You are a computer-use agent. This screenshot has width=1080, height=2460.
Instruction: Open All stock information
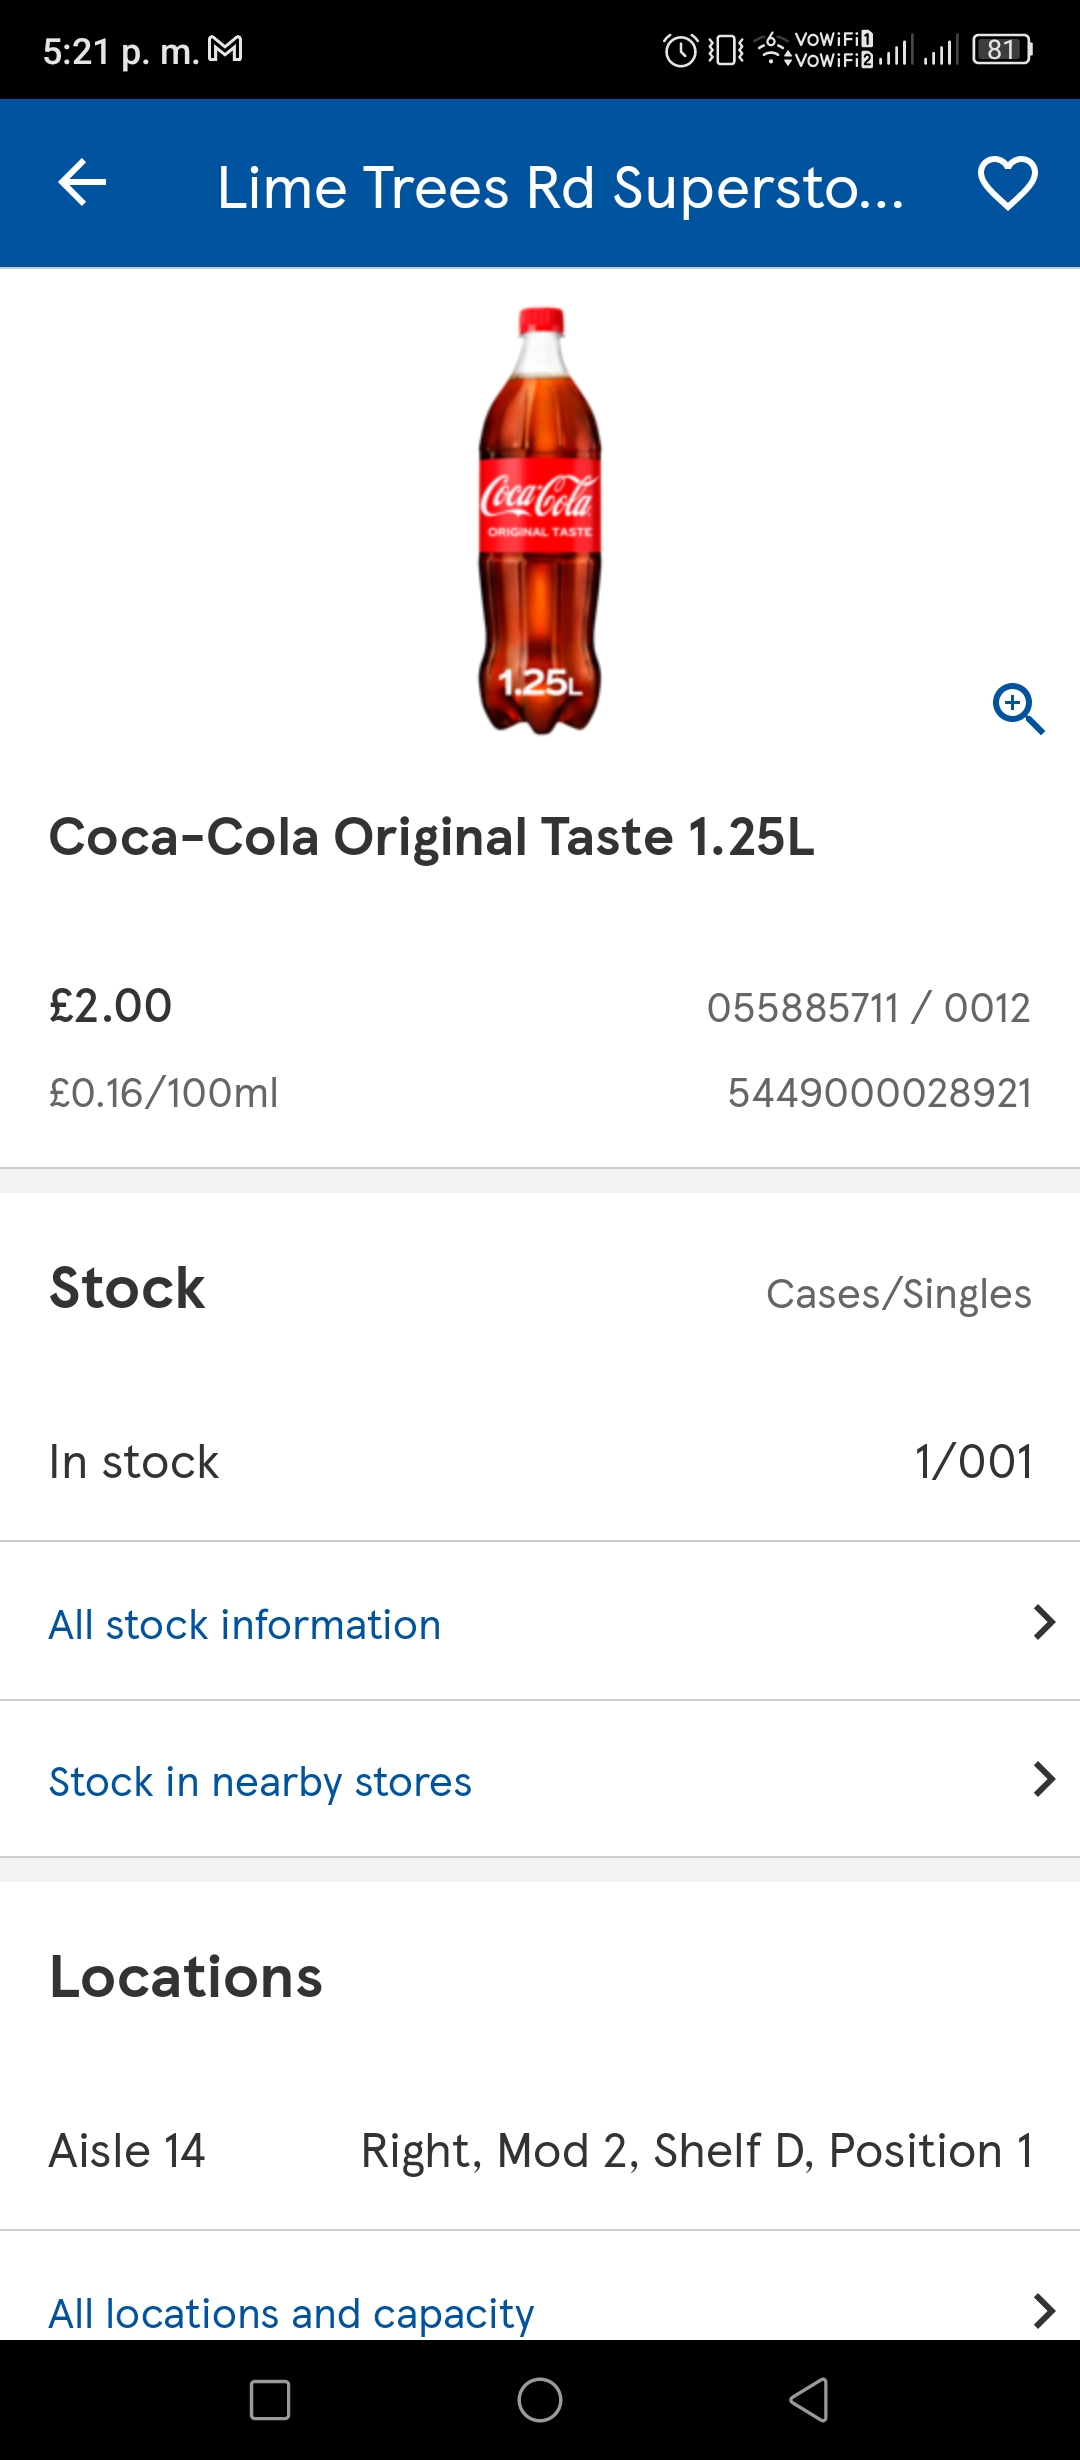(x=540, y=1622)
